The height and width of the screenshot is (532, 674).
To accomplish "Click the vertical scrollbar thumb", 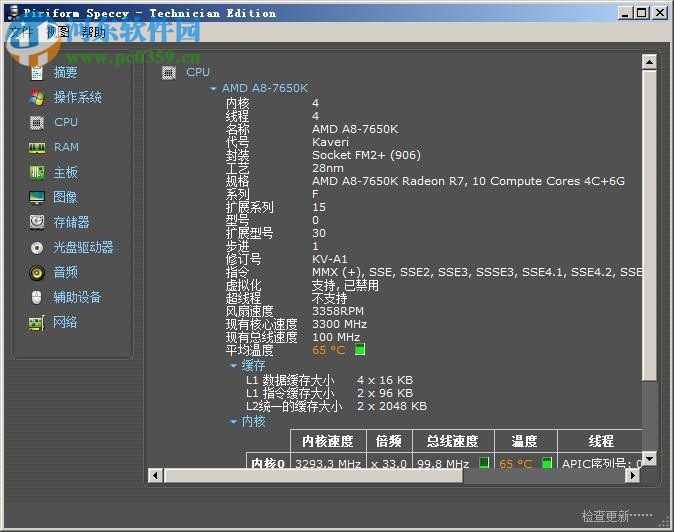I will (x=649, y=226).
